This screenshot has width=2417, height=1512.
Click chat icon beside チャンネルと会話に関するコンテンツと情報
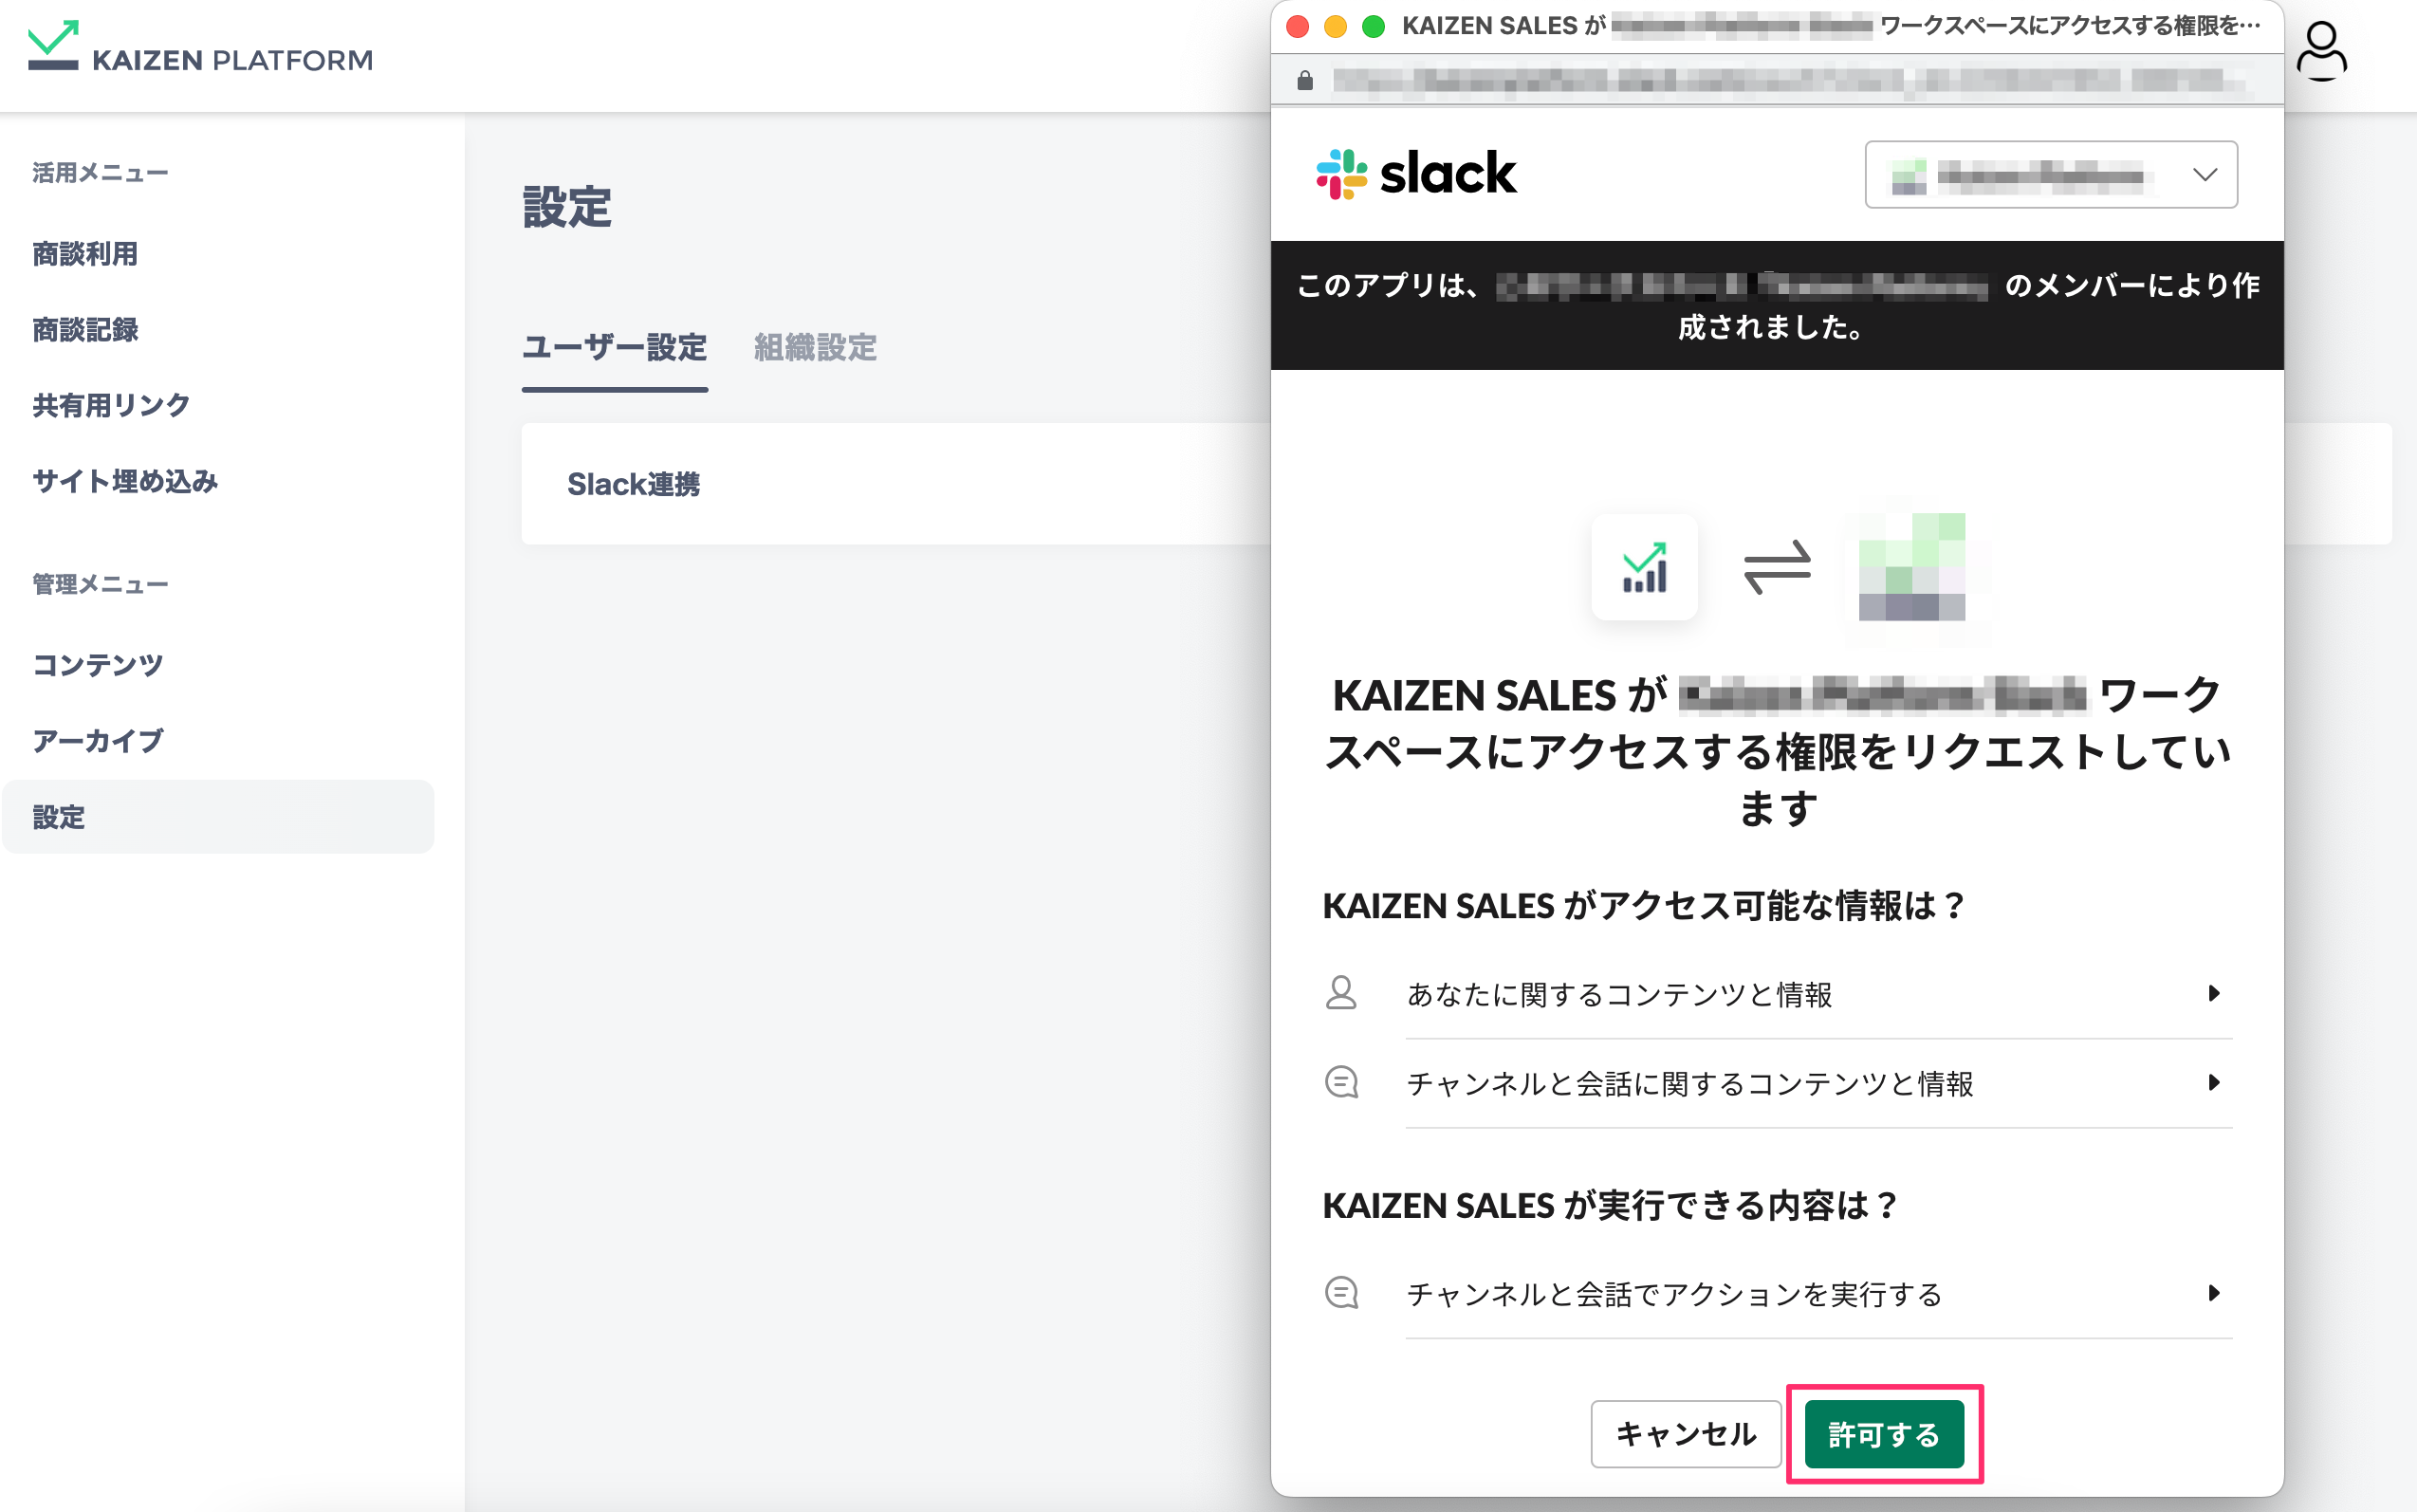coord(1341,1083)
